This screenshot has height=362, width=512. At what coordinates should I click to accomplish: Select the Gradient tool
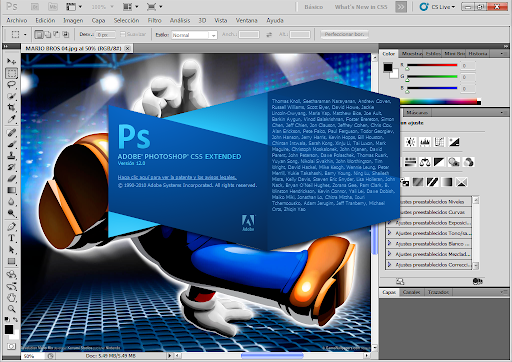[11, 190]
